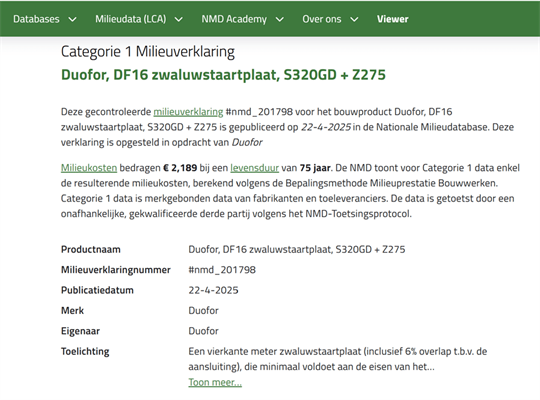Select the Merk label
This screenshot has width=540, height=400.
click(72, 310)
